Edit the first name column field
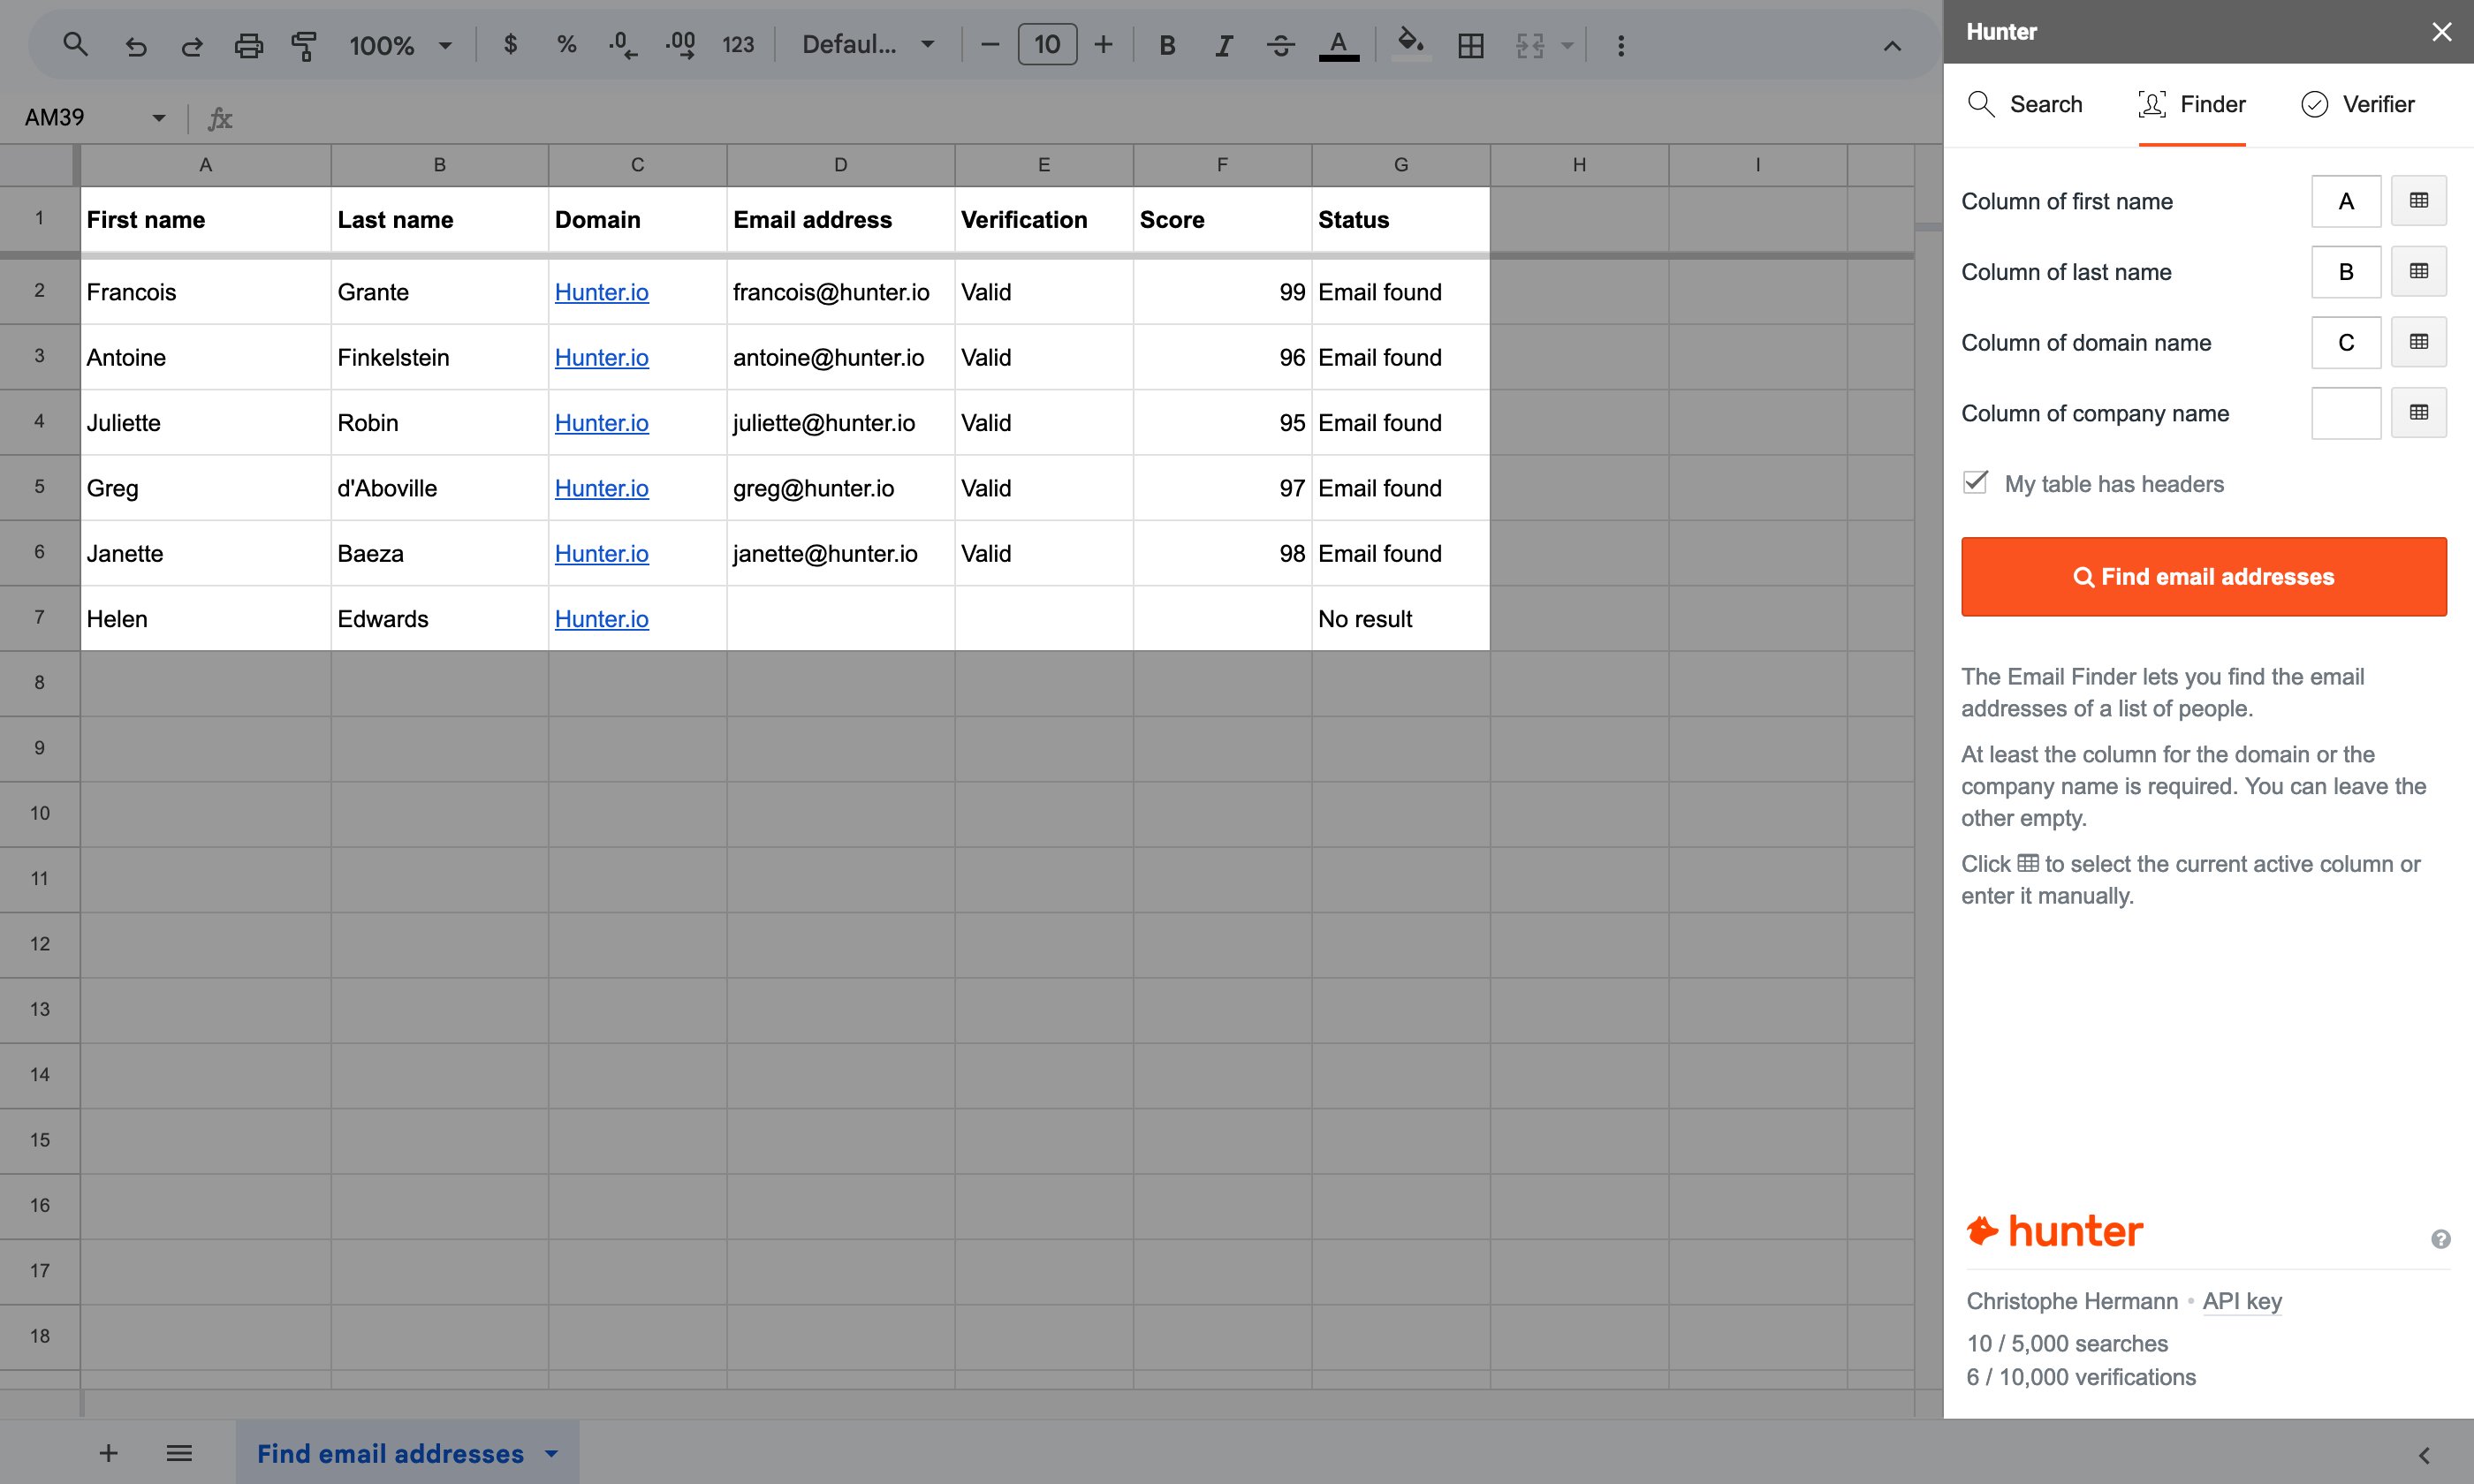Image resolution: width=2474 pixels, height=1484 pixels. coord(2346,201)
